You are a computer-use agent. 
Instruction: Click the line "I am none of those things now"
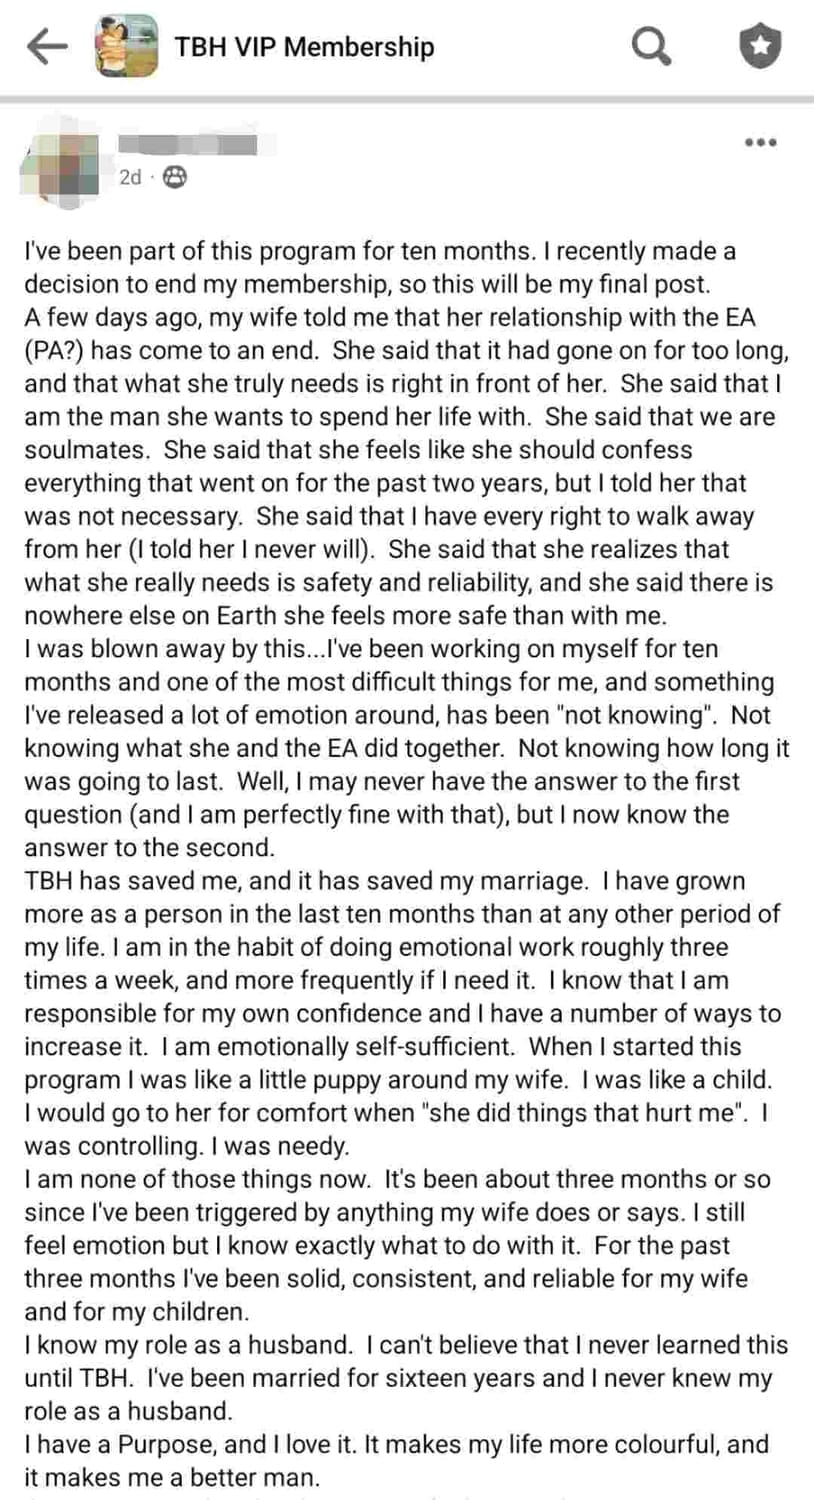(397, 1179)
